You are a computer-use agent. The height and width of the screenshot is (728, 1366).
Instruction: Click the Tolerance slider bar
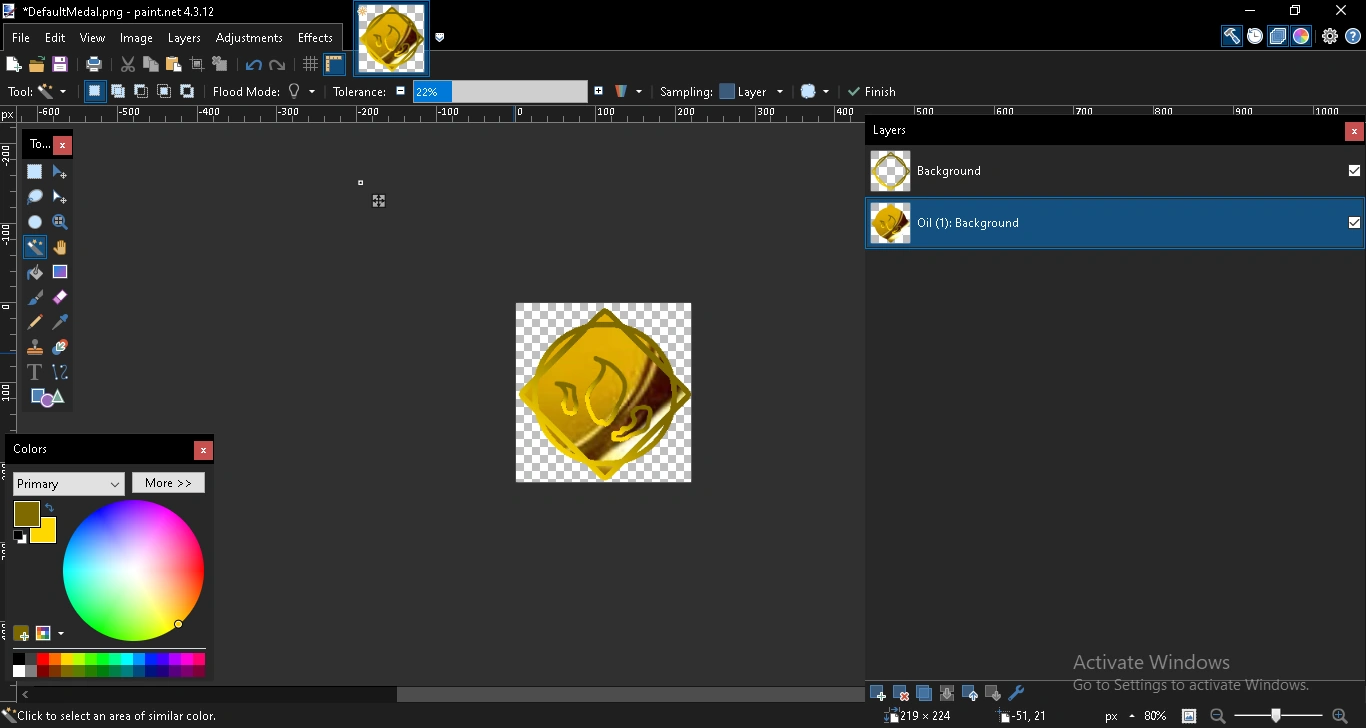pyautogui.click(x=500, y=92)
